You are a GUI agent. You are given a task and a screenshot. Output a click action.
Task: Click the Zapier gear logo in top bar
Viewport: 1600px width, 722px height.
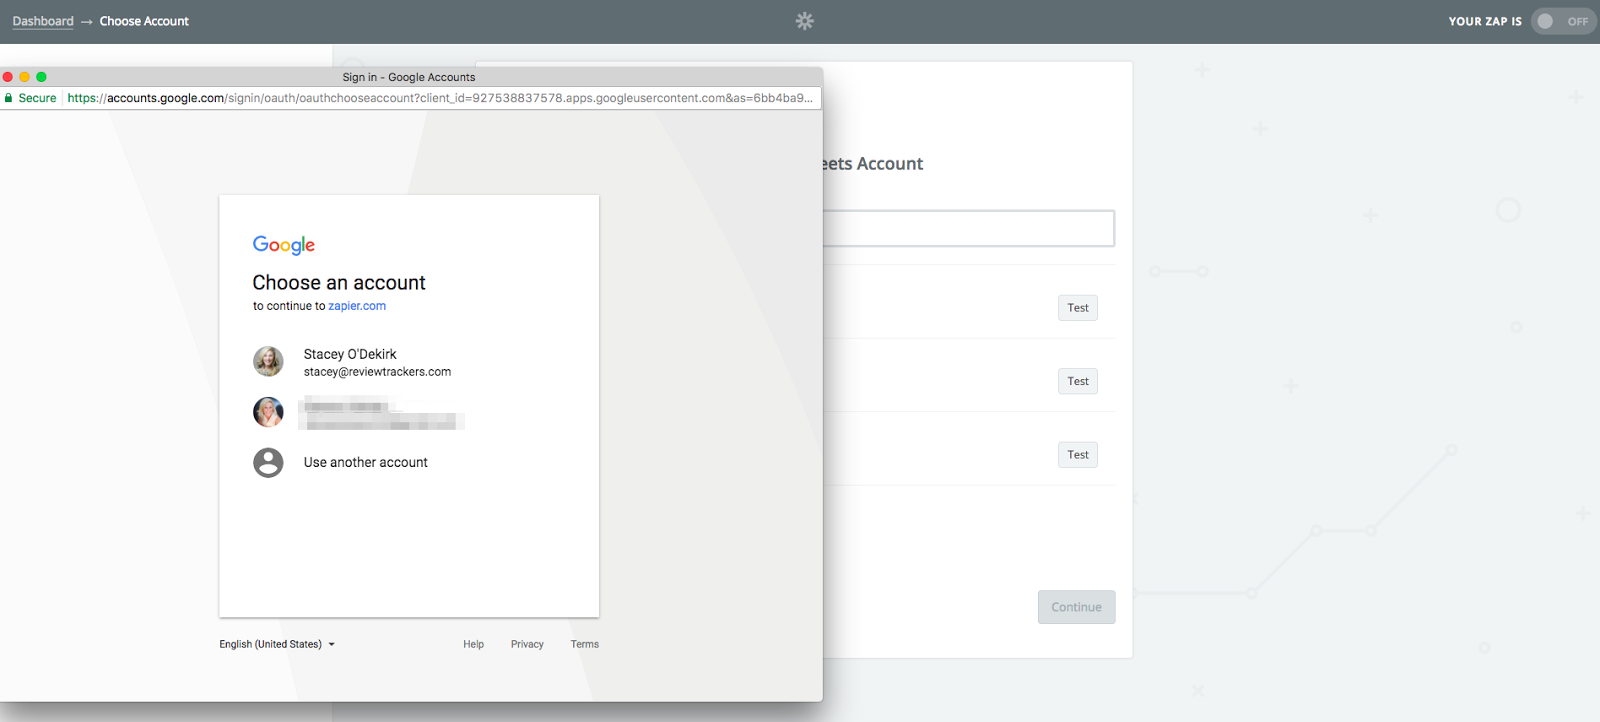(805, 21)
